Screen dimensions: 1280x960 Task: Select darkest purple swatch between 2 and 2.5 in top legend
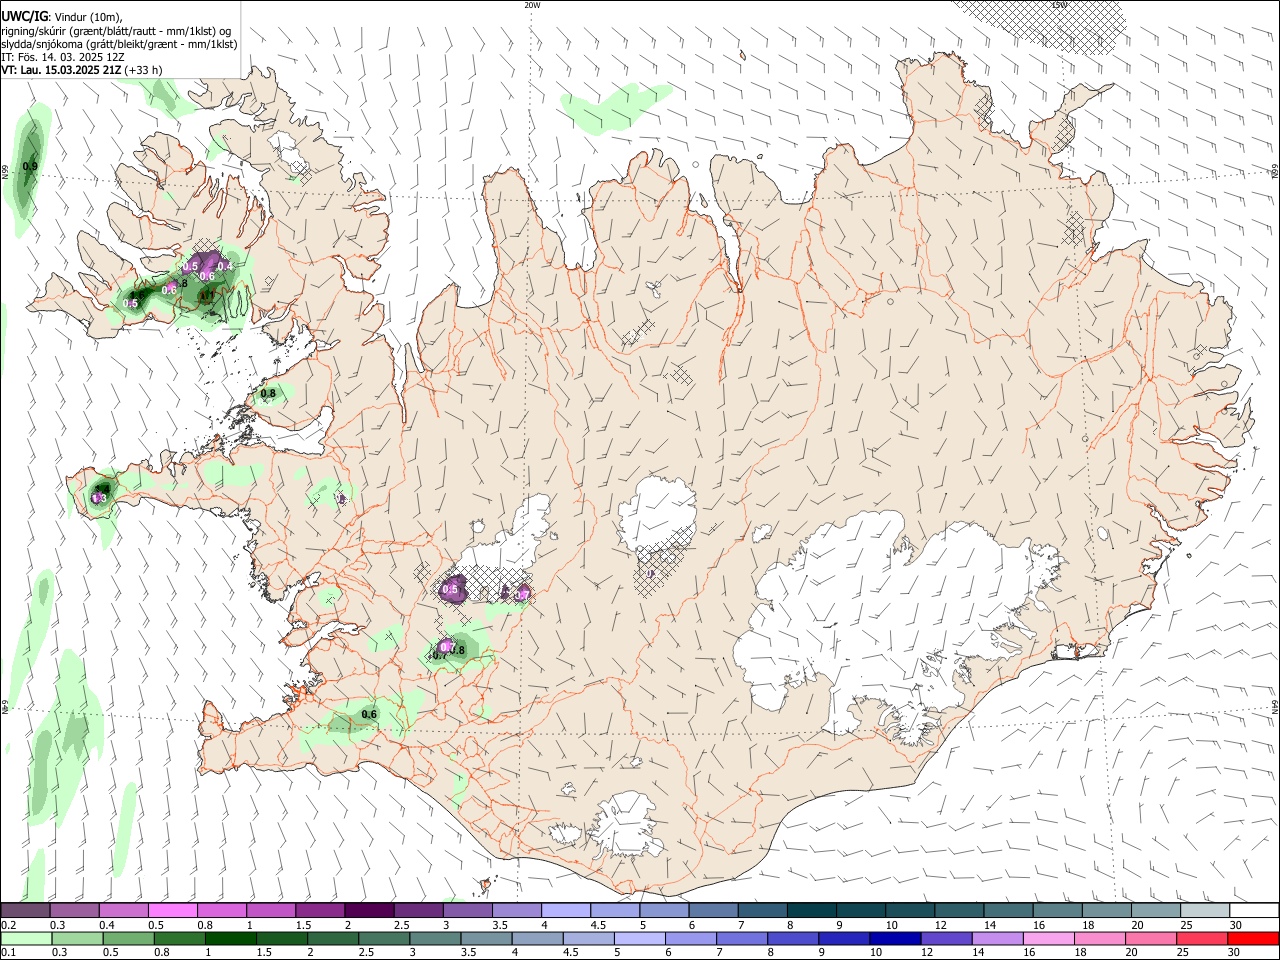pos(368,910)
